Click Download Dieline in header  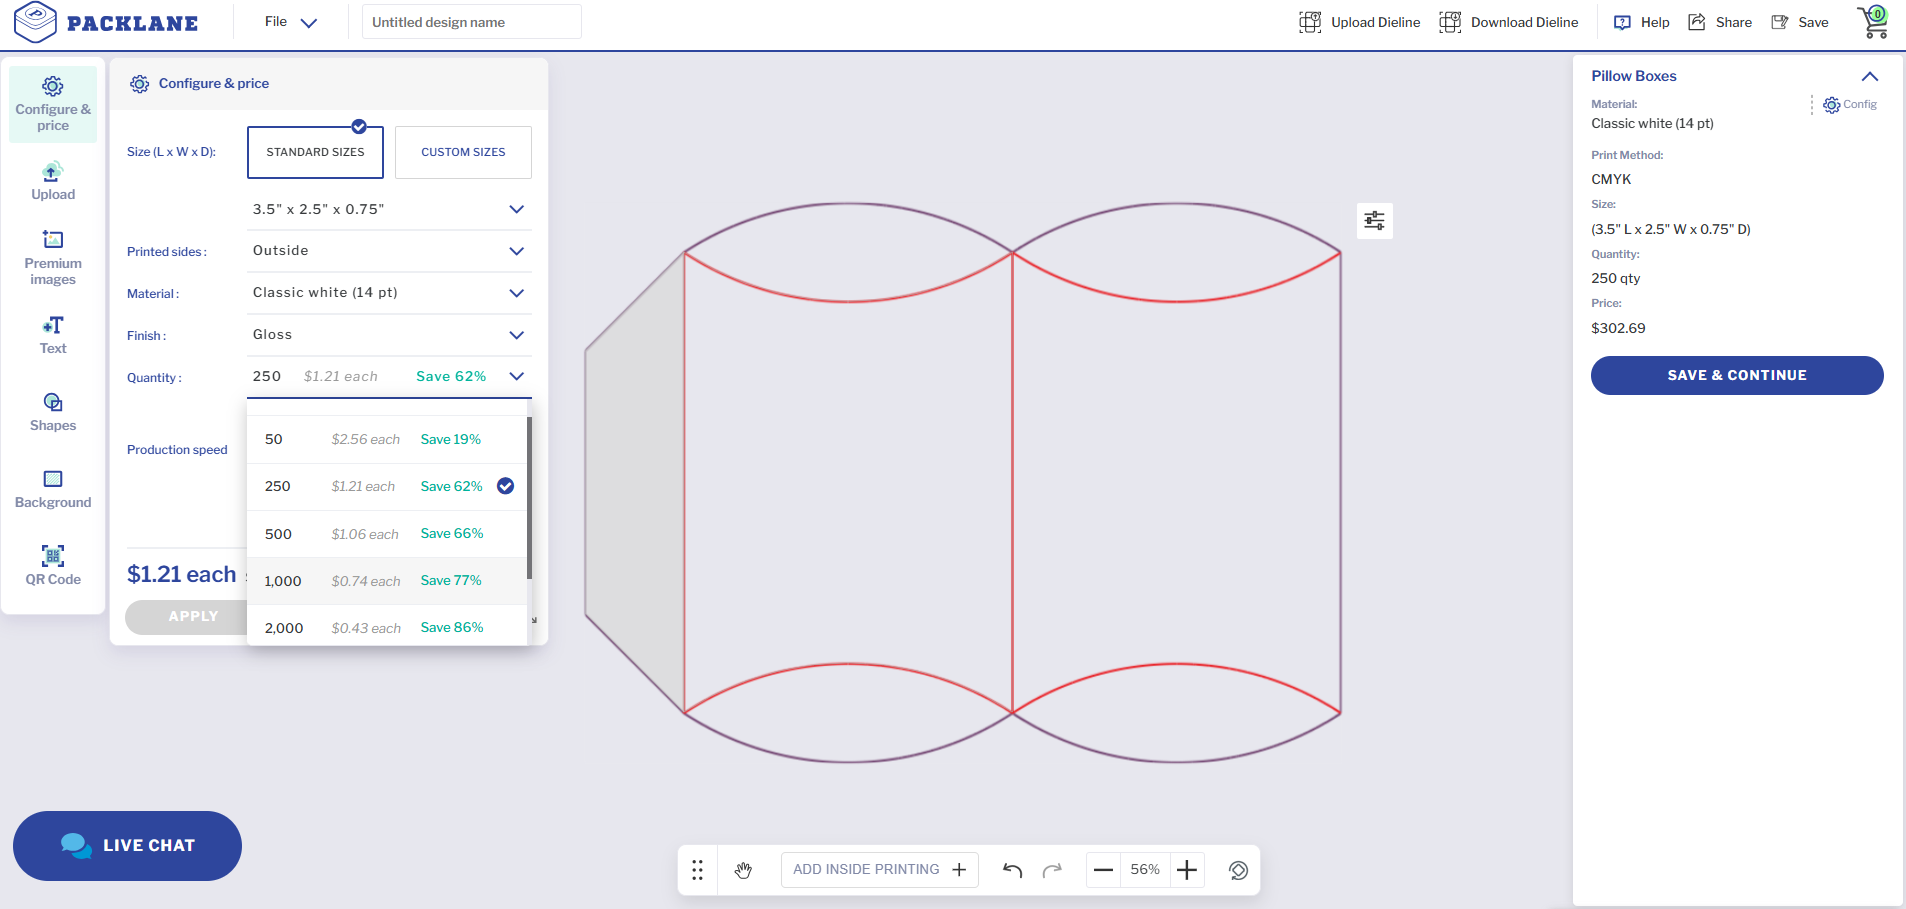point(1508,22)
